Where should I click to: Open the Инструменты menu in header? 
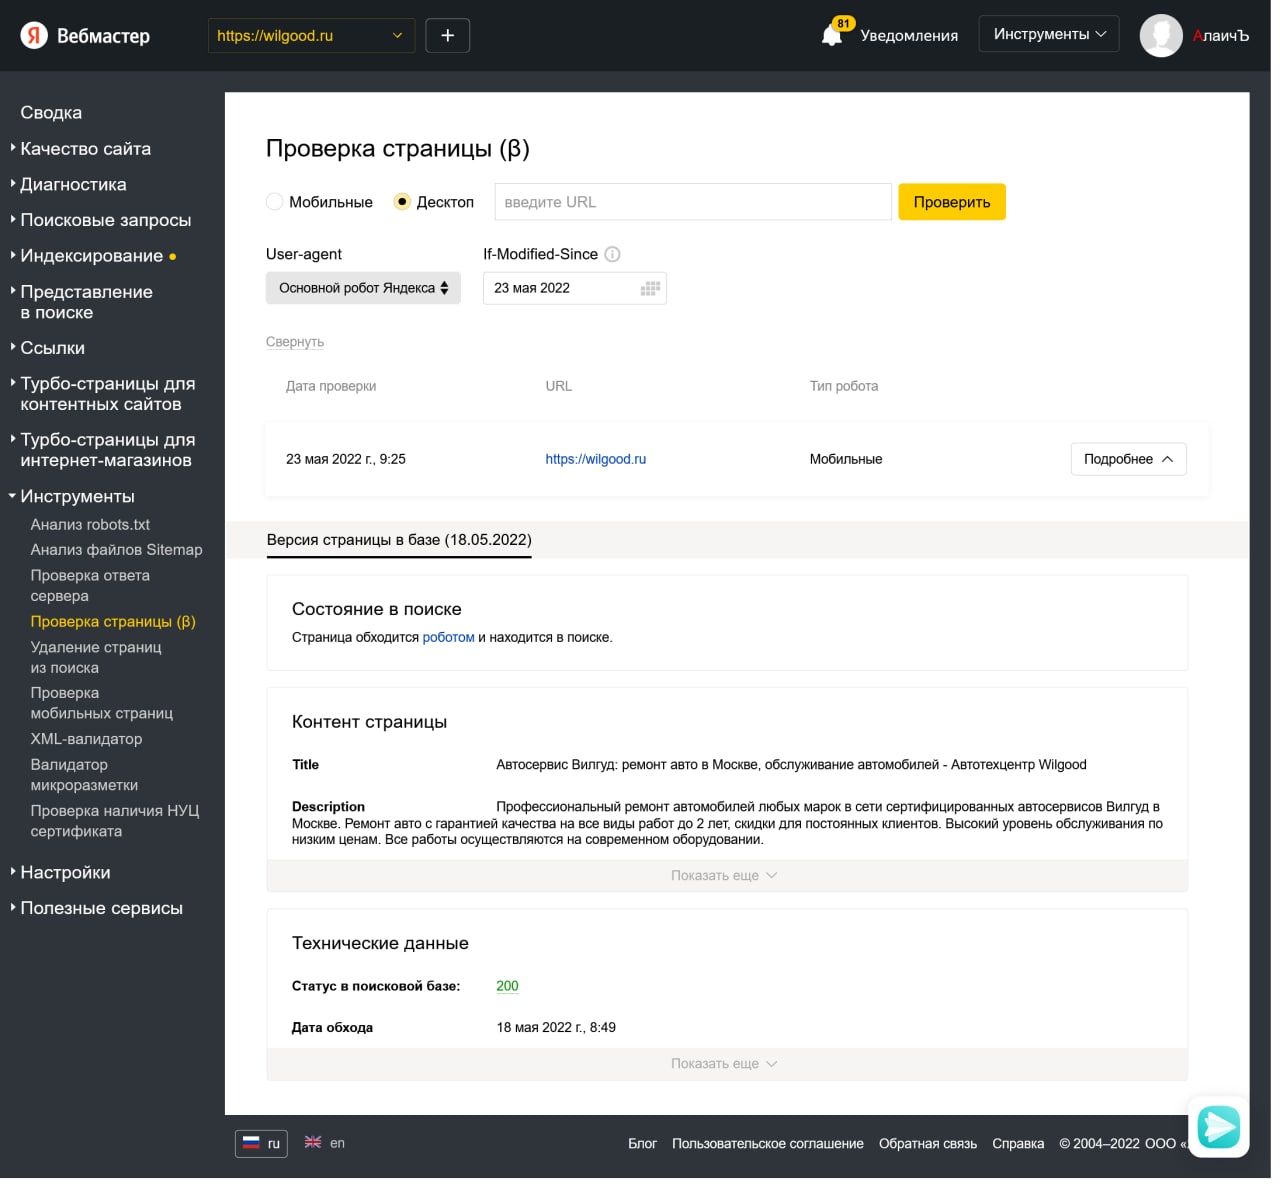point(1048,34)
